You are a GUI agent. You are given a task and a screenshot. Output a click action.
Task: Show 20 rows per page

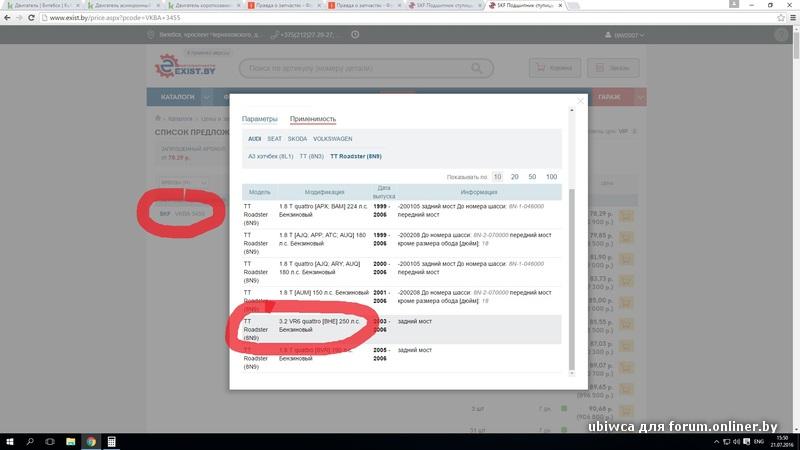(515, 177)
